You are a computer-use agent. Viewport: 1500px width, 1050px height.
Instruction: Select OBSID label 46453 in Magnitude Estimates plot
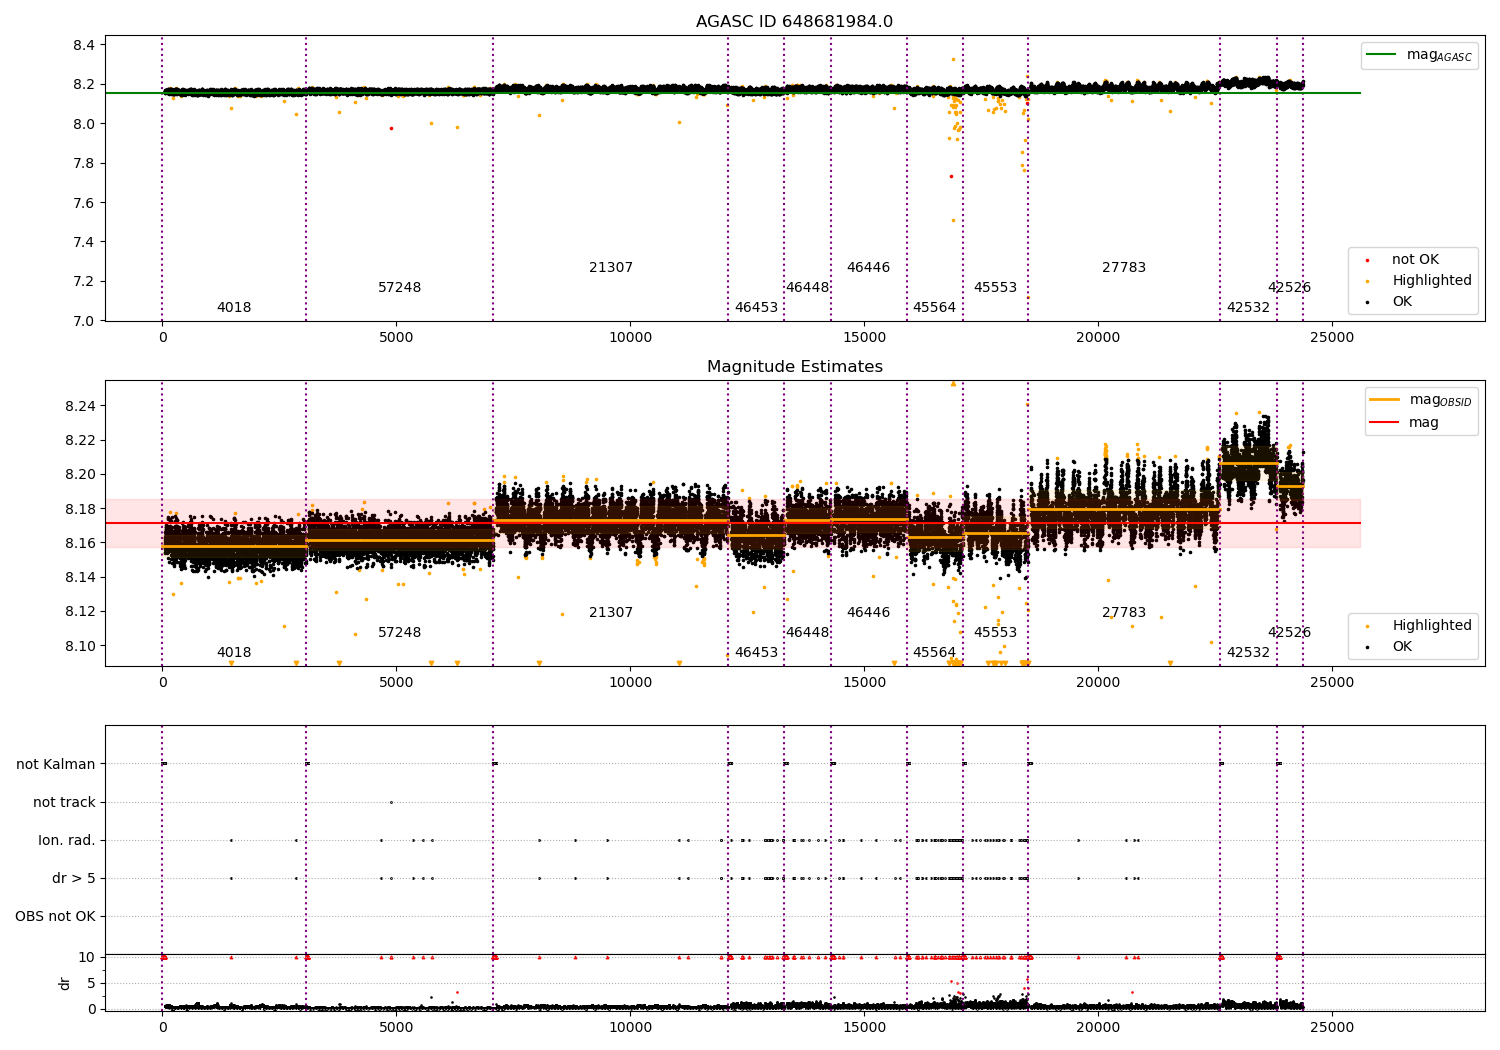pos(756,653)
